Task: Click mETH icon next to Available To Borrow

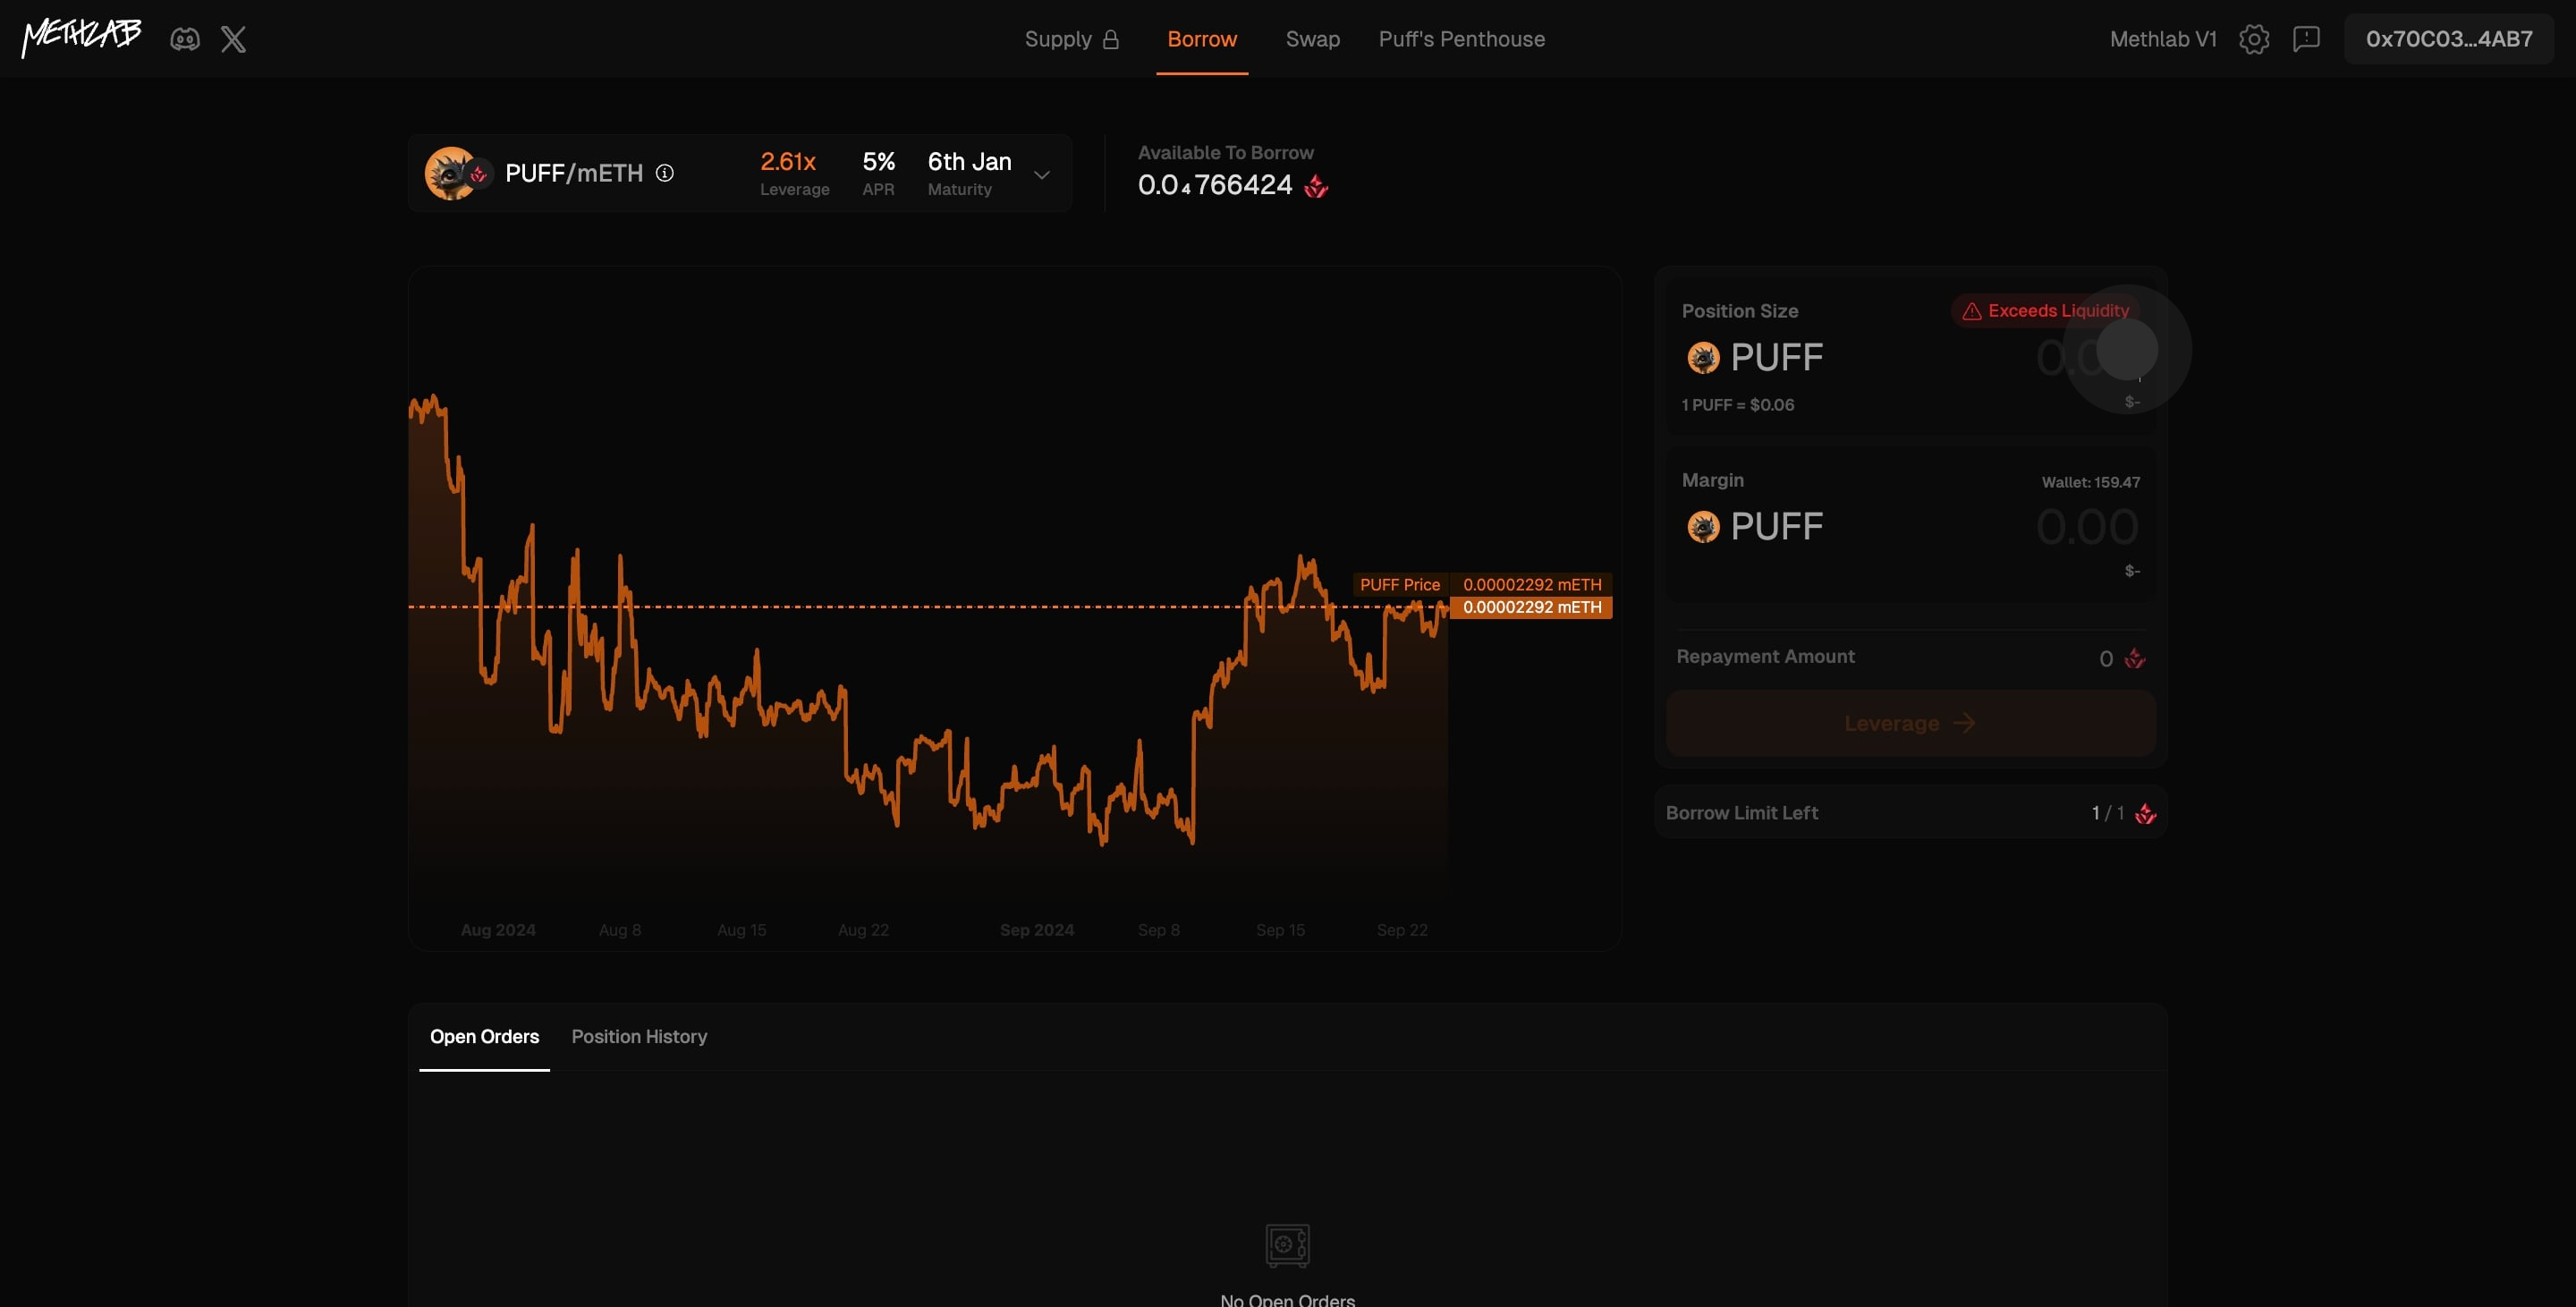Action: coord(1316,186)
